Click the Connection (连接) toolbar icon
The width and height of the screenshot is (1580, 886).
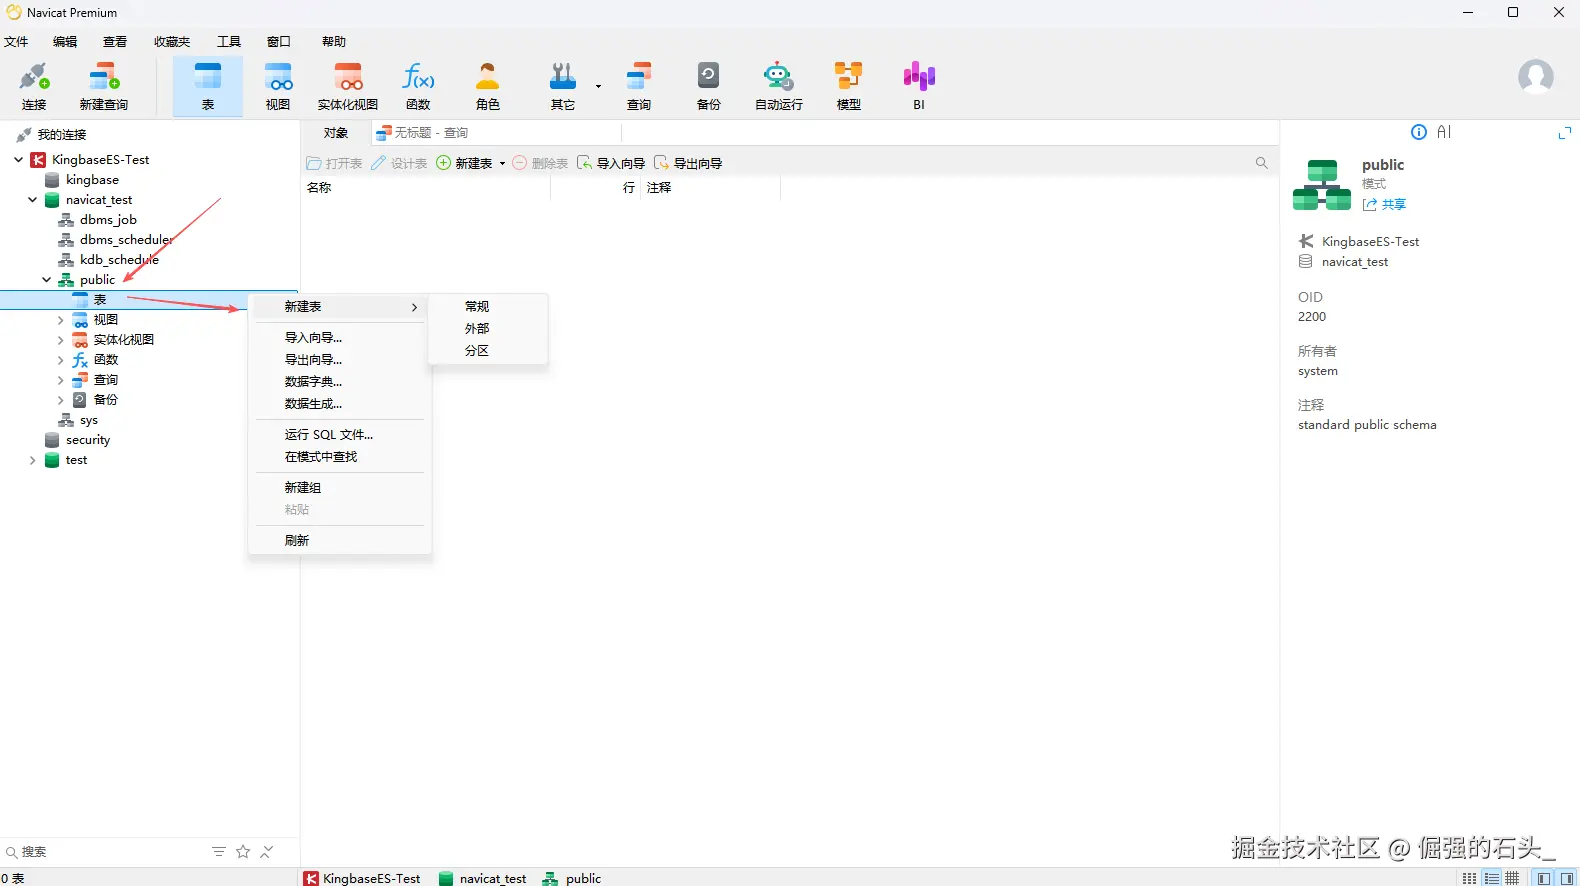coord(34,86)
